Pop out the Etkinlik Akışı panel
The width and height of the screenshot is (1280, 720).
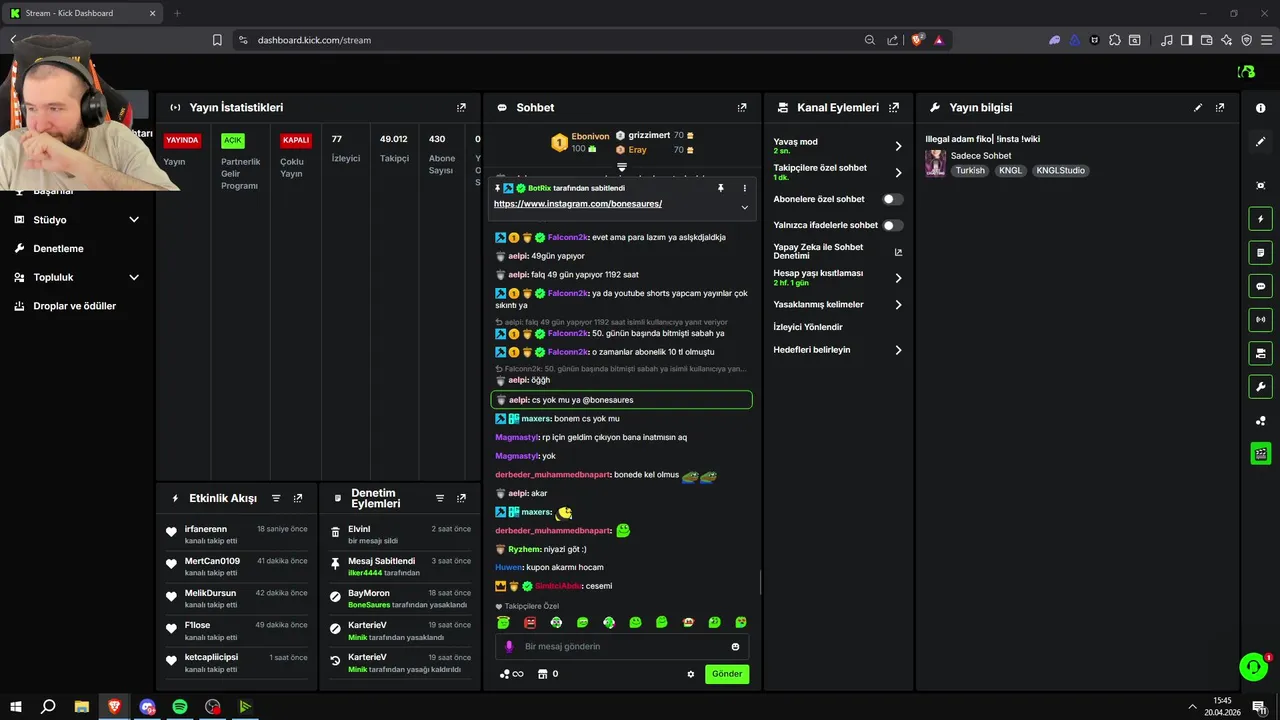pyautogui.click(x=298, y=498)
